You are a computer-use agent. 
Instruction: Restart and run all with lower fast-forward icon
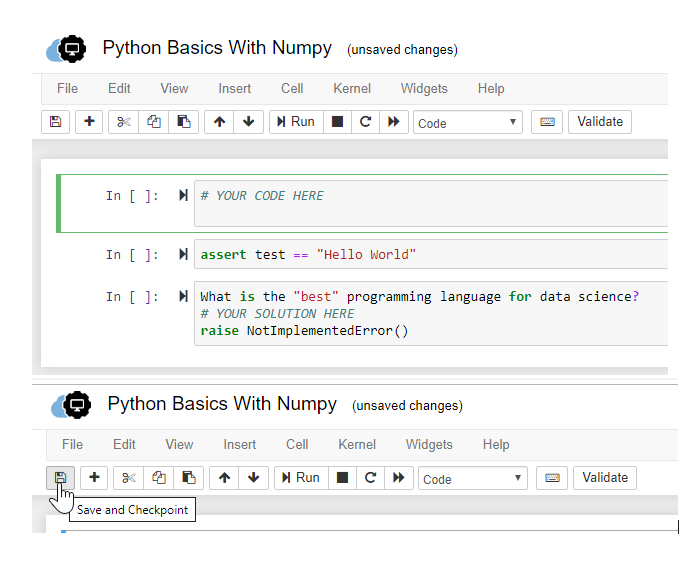[x=399, y=478]
